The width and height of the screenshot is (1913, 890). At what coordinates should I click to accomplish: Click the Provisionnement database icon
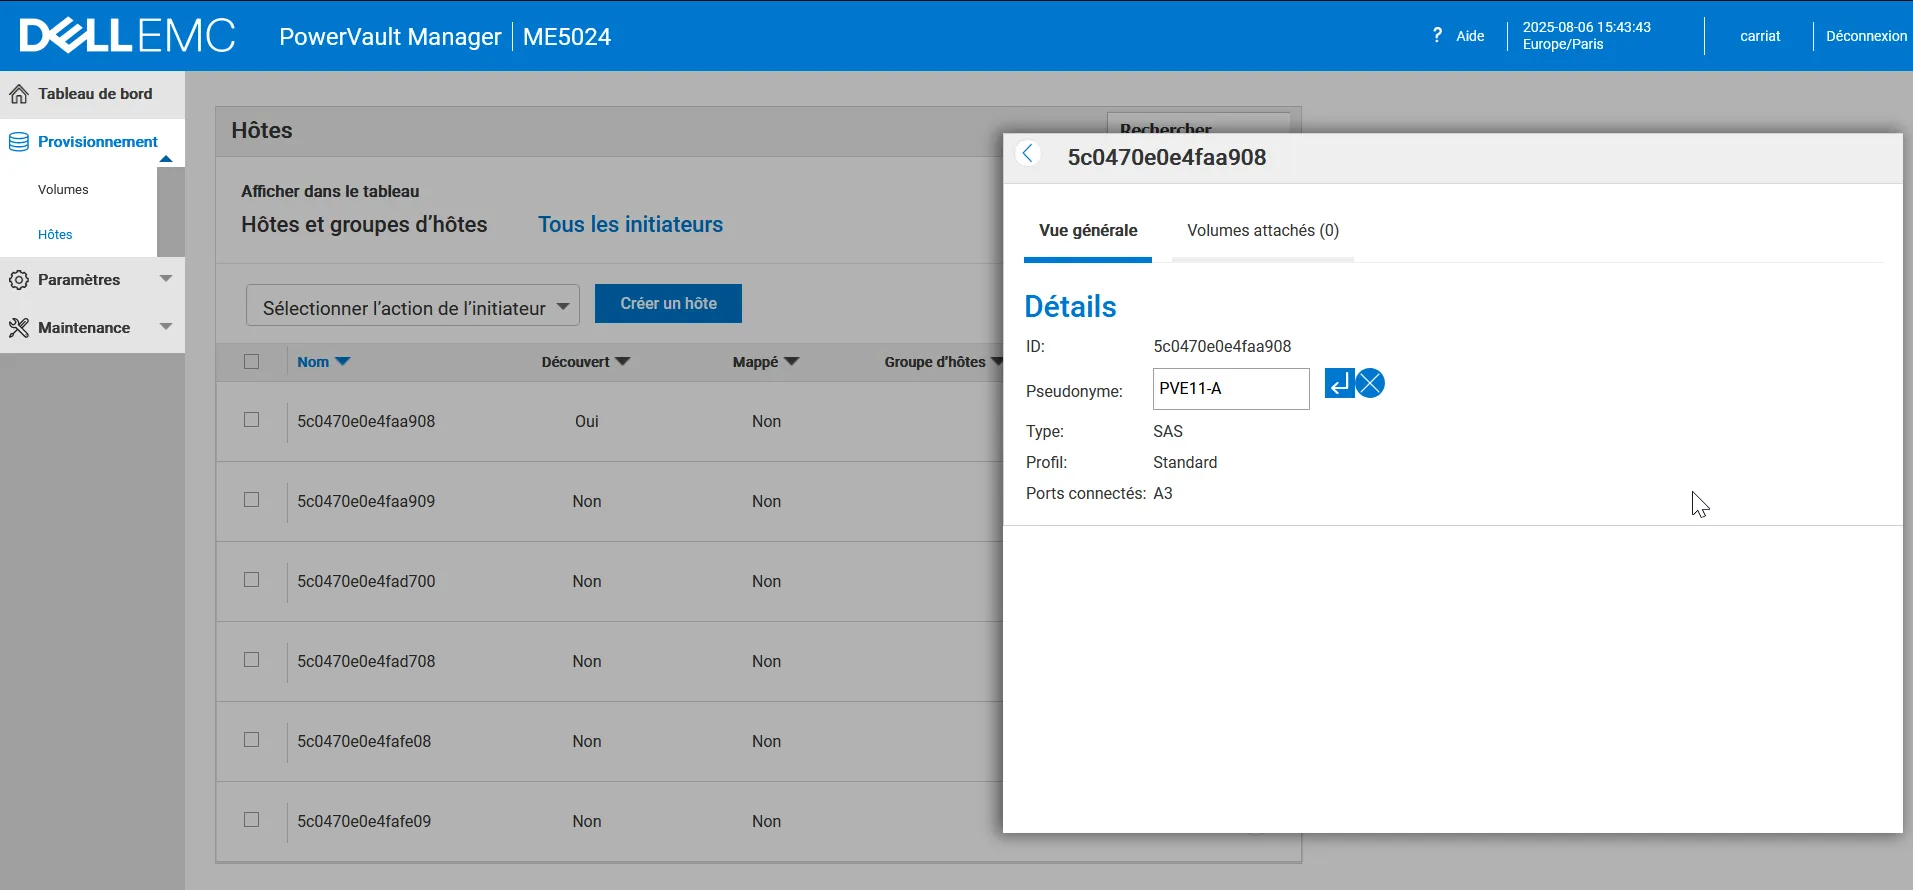tap(19, 142)
